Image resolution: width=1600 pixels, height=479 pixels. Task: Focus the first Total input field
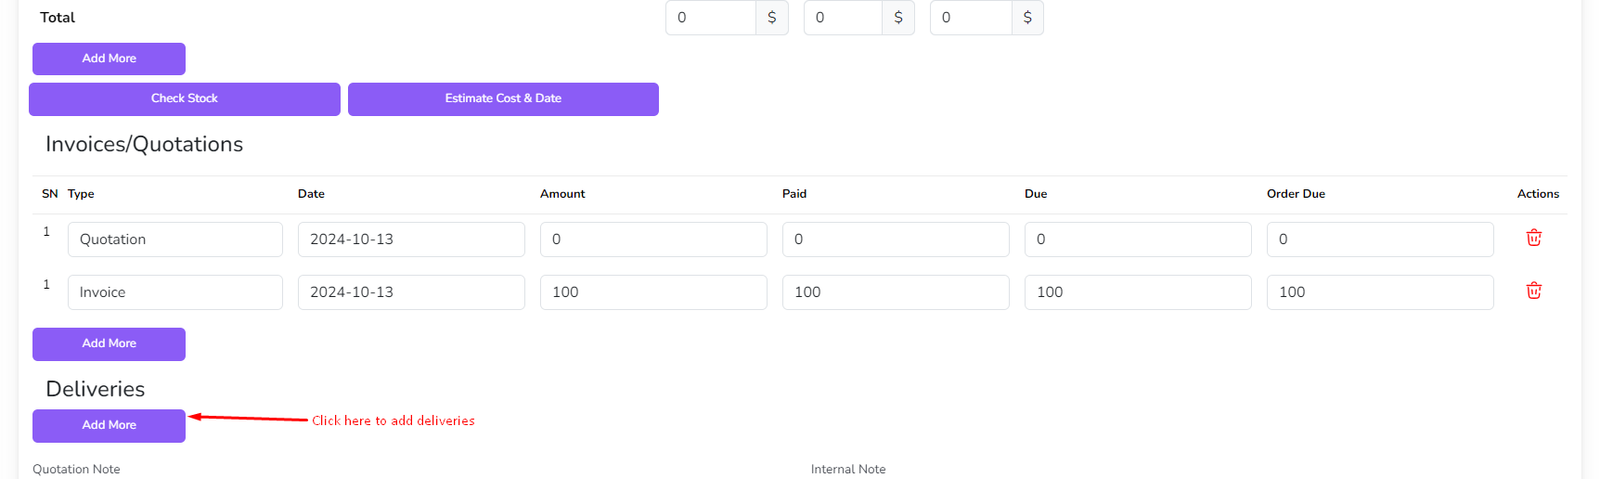[710, 18]
